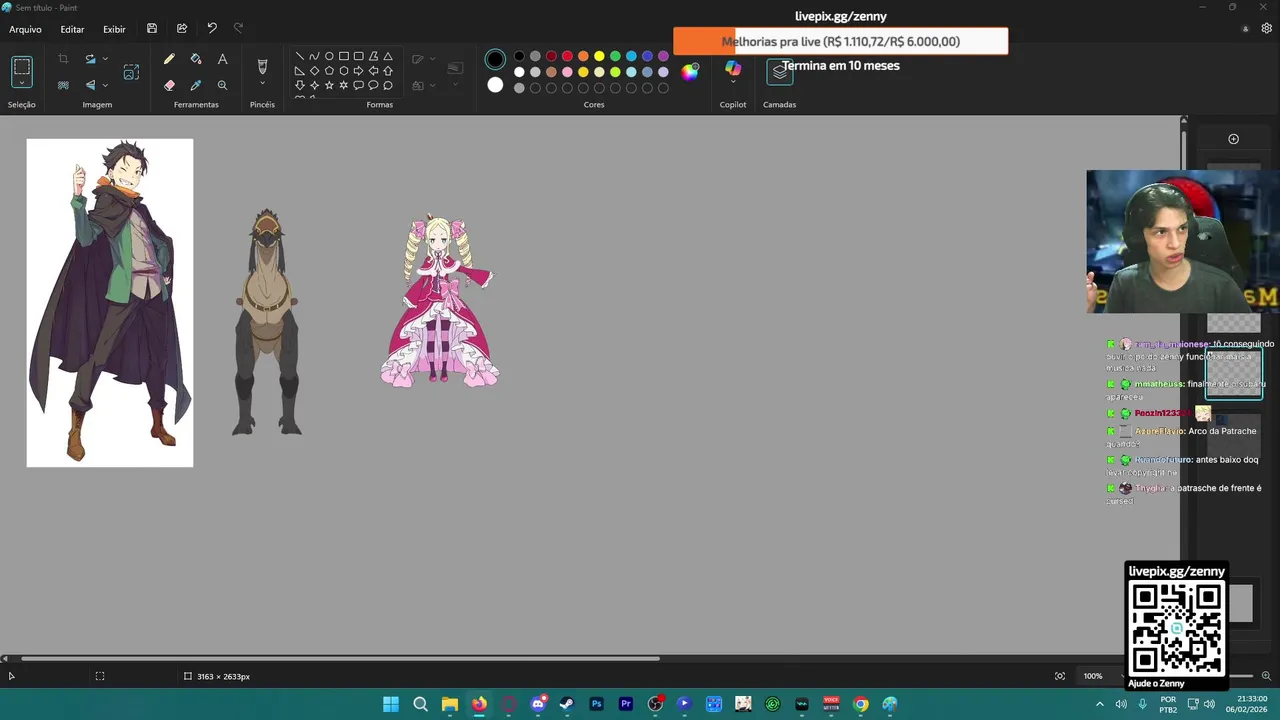This screenshot has width=1280, height=720.
Task: Undo the last action
Action: (x=212, y=29)
